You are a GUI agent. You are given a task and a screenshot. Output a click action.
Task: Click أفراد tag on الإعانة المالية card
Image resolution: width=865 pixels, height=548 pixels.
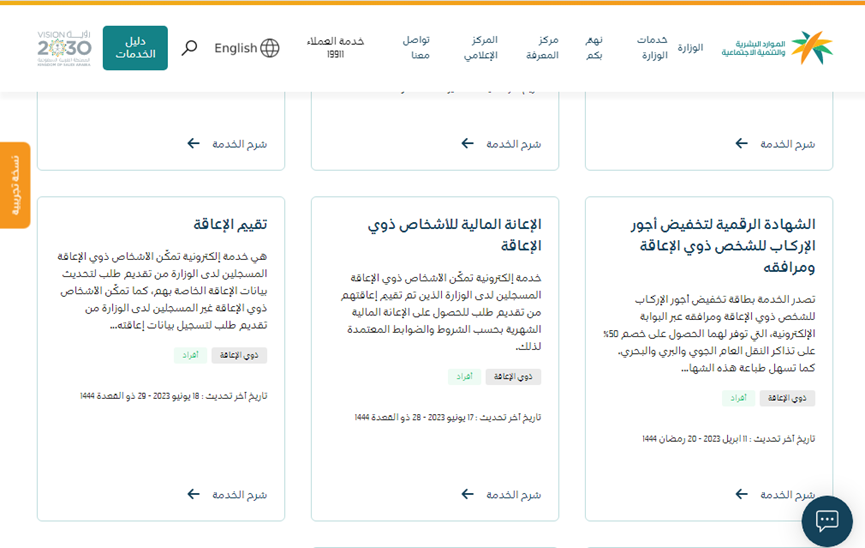click(x=463, y=377)
